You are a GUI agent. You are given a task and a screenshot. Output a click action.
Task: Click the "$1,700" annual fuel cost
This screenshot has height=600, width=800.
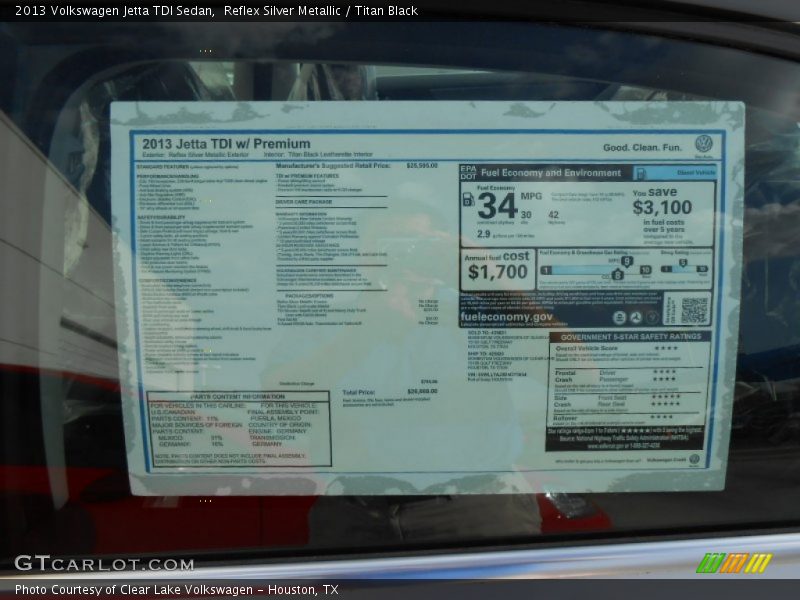coord(497,272)
